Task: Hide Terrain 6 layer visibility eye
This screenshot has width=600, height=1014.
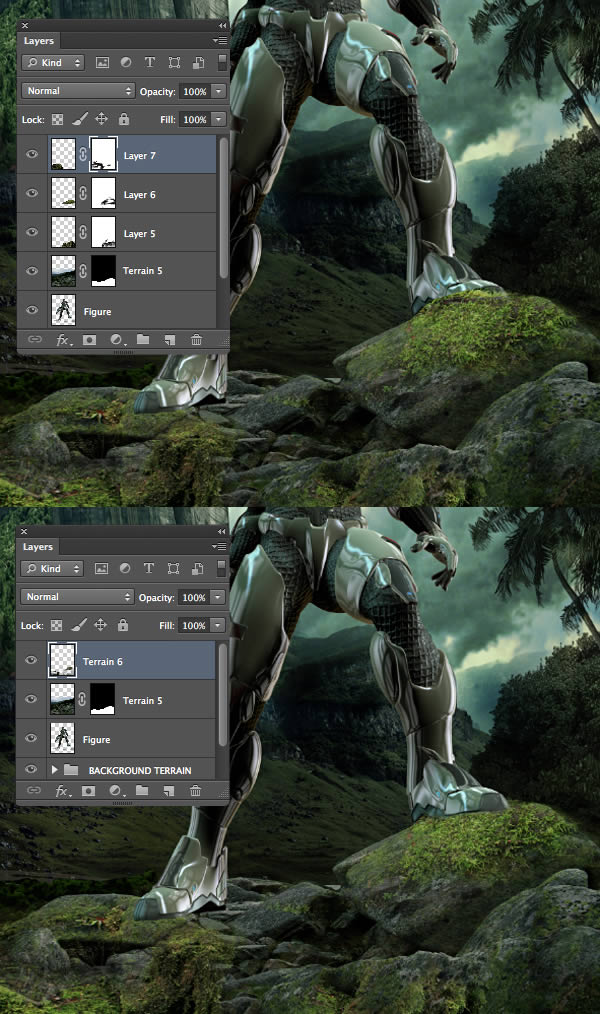Action: click(30, 660)
